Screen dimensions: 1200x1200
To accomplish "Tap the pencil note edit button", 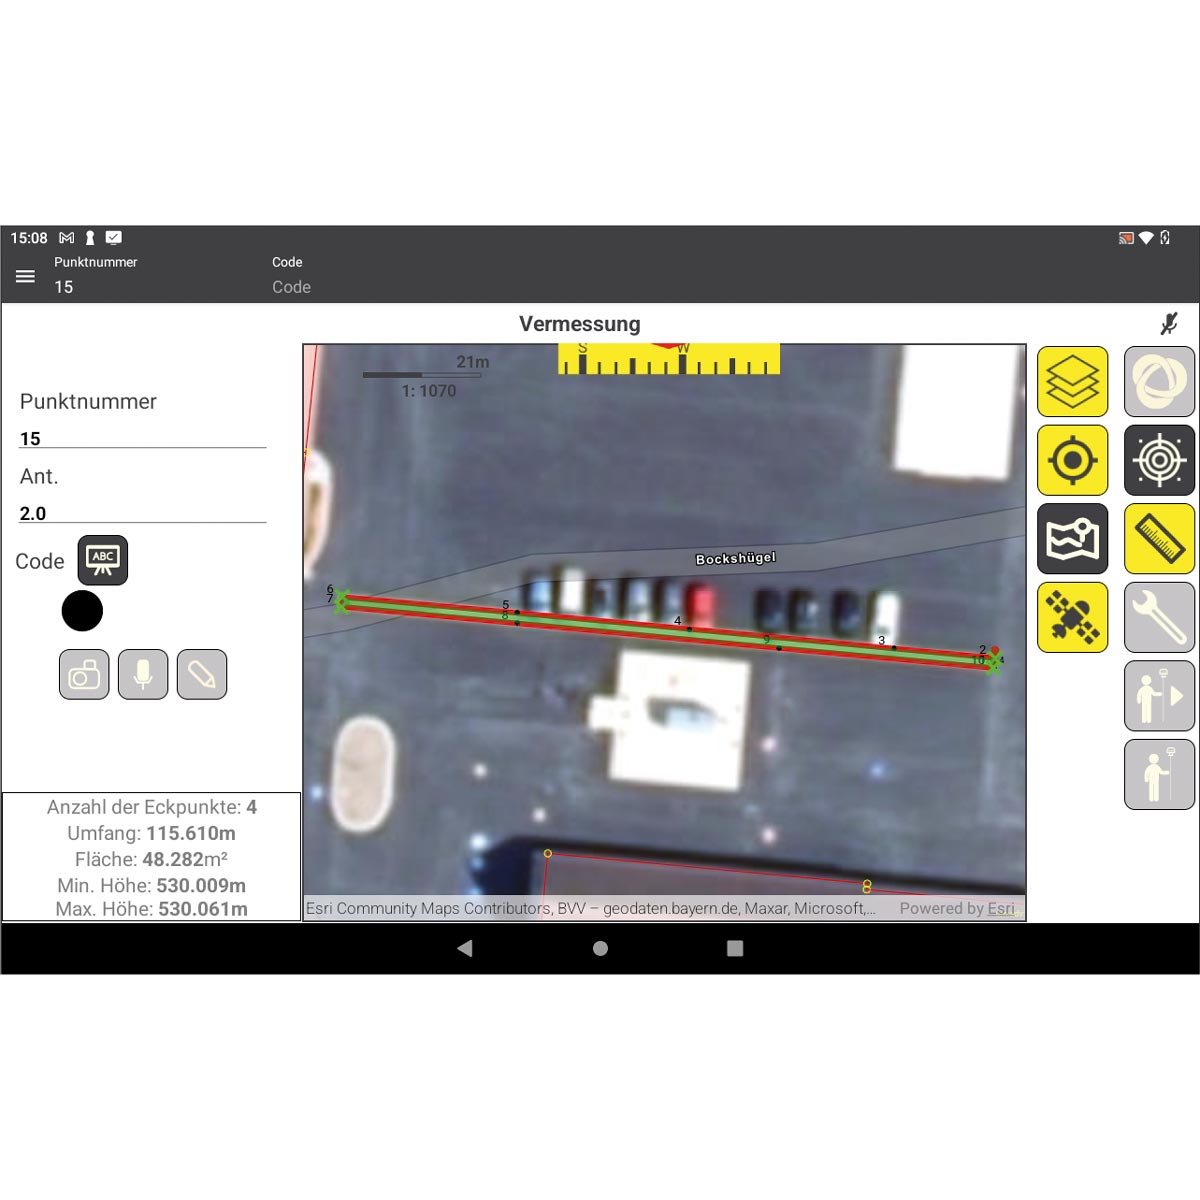I will tap(202, 675).
